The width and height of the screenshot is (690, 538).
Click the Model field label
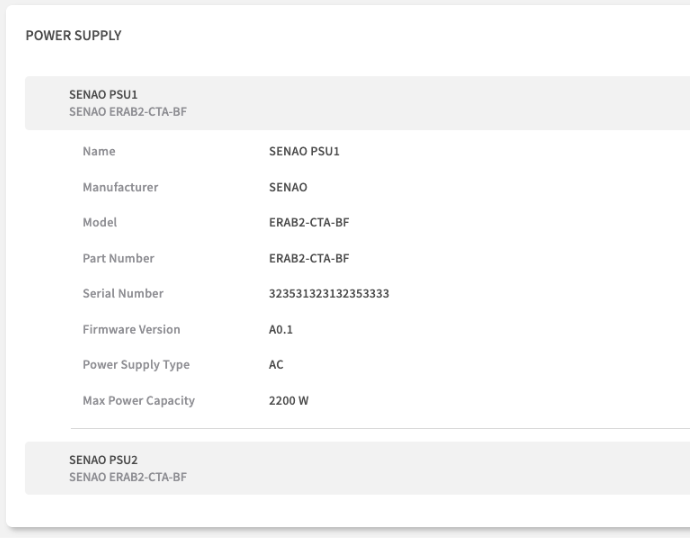100,222
